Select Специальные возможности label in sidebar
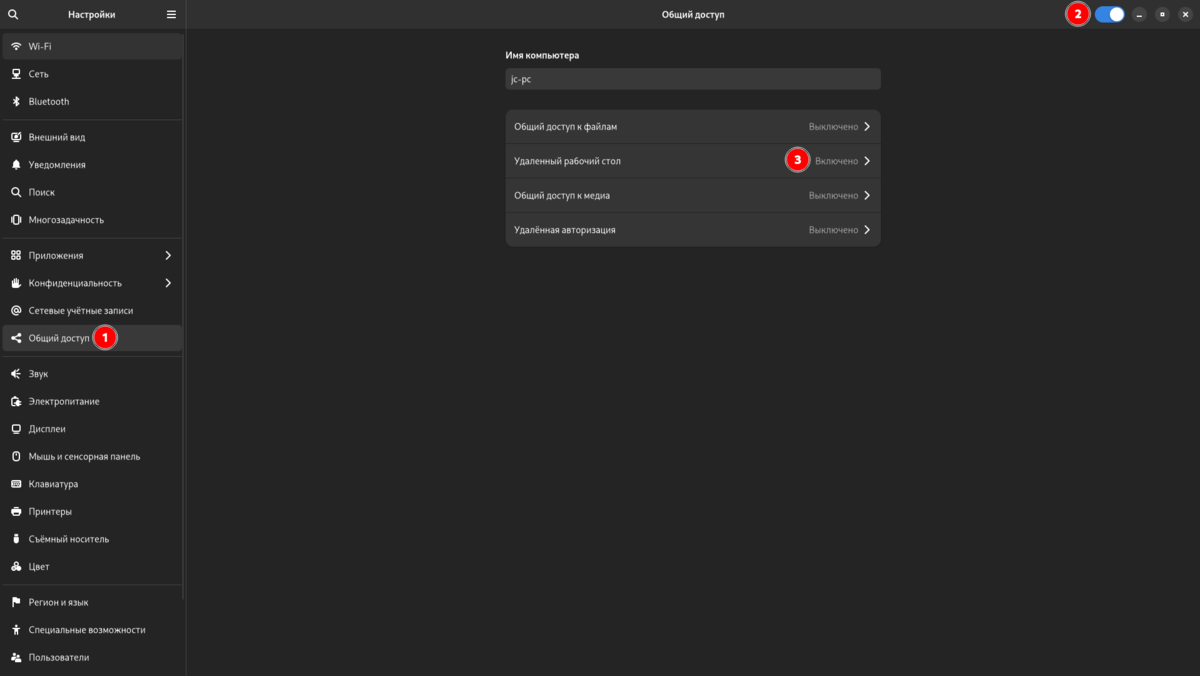 pyautogui.click(x=87, y=630)
